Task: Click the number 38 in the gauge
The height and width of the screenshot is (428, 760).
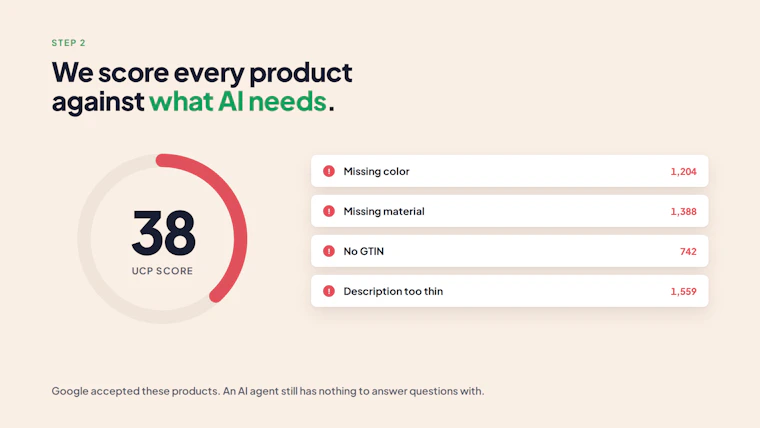Action: pos(163,233)
